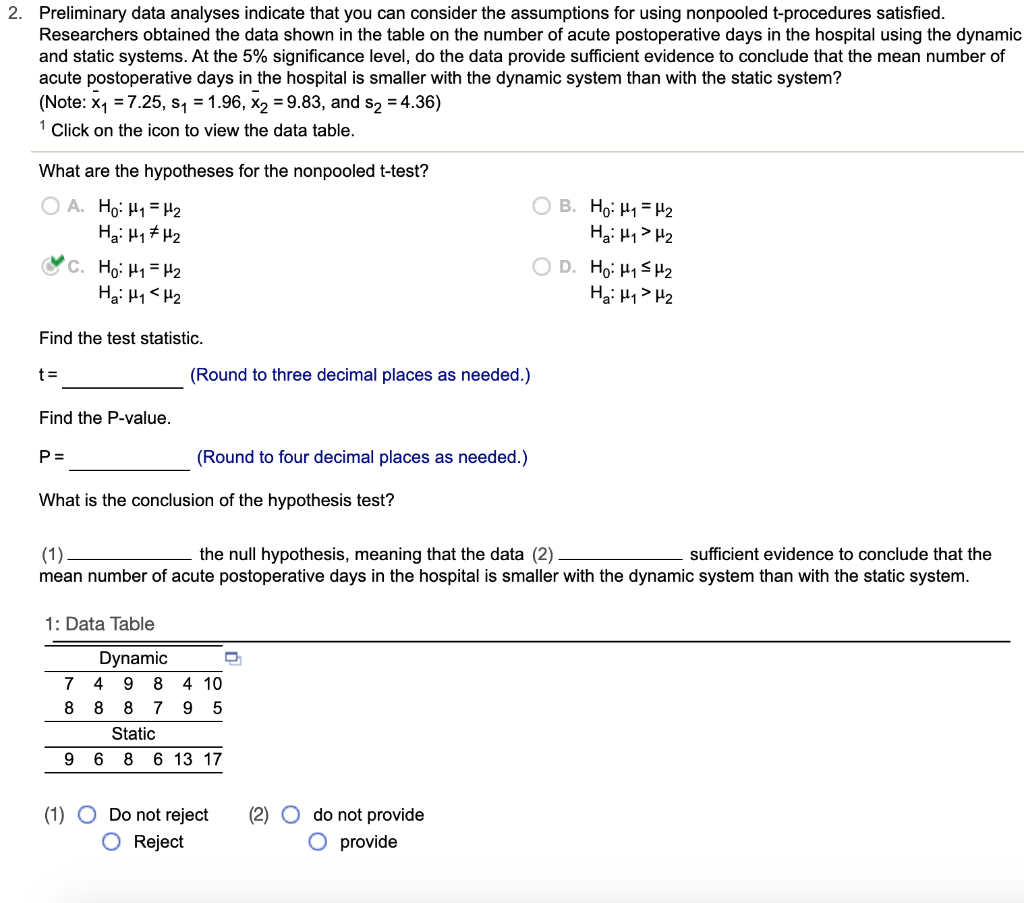The width and height of the screenshot is (1024, 903).
Task: Select answer choice C for the hypotheses
Action: [x=49, y=266]
